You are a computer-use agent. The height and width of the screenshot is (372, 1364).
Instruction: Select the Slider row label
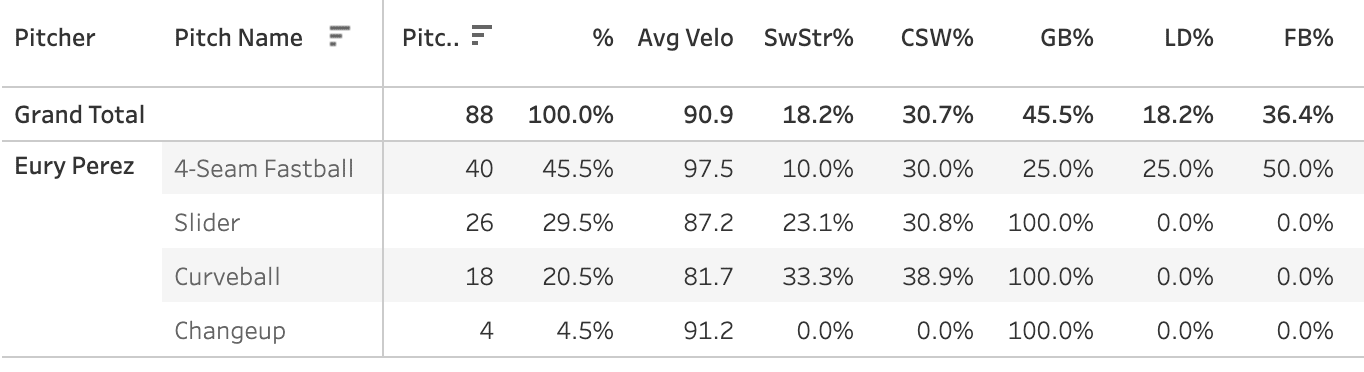[x=207, y=222]
